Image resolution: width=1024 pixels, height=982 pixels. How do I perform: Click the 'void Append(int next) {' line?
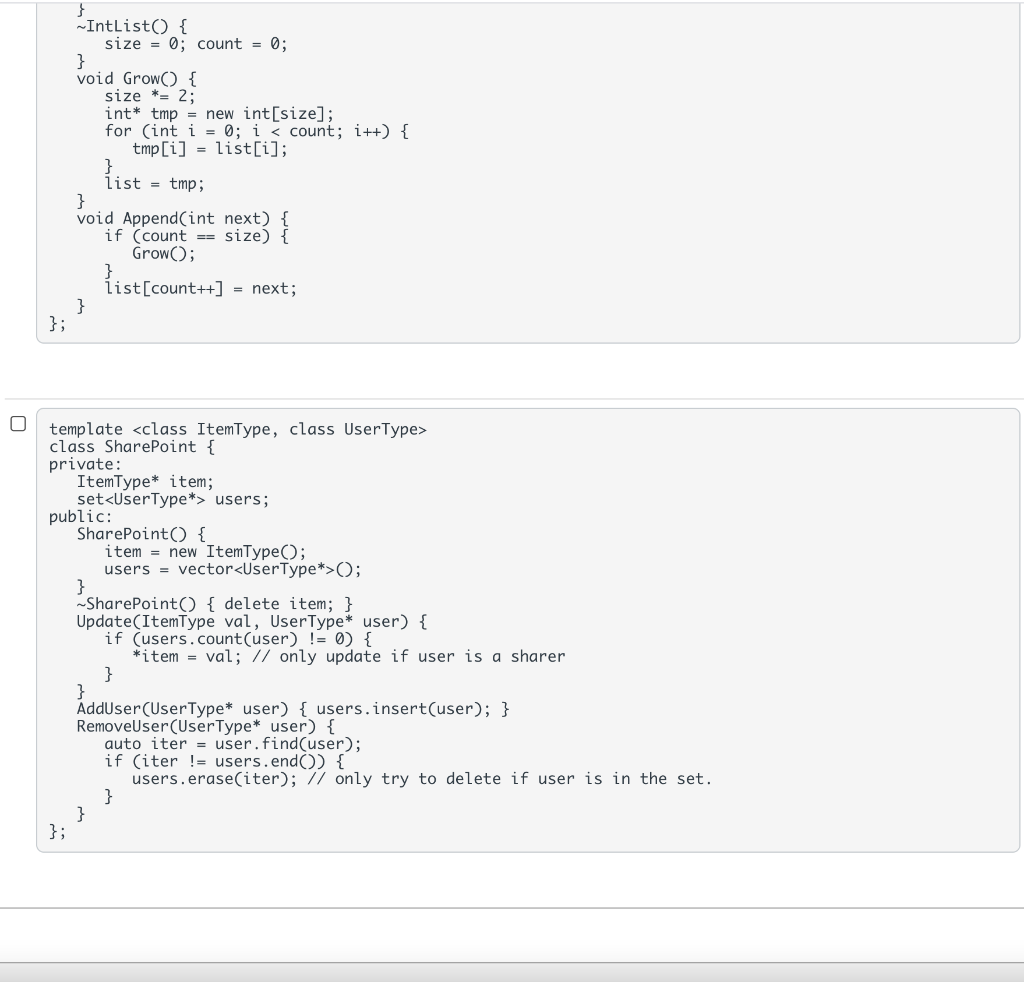pos(183,219)
